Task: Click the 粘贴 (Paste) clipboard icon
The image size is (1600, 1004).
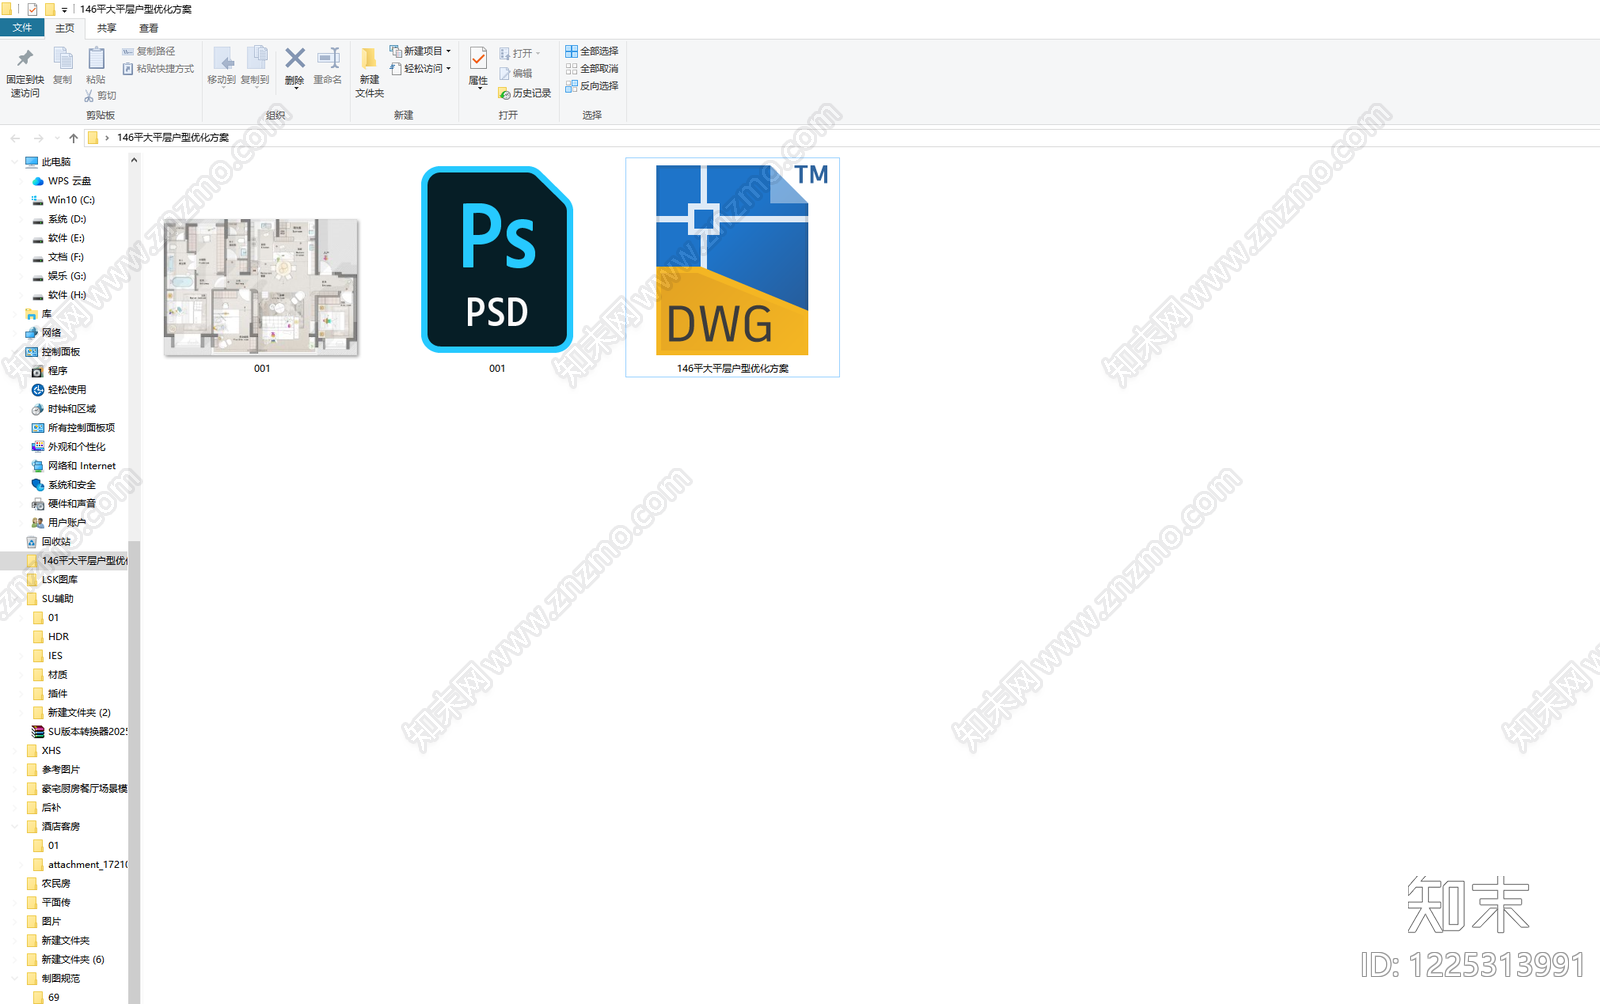Action: click(96, 60)
